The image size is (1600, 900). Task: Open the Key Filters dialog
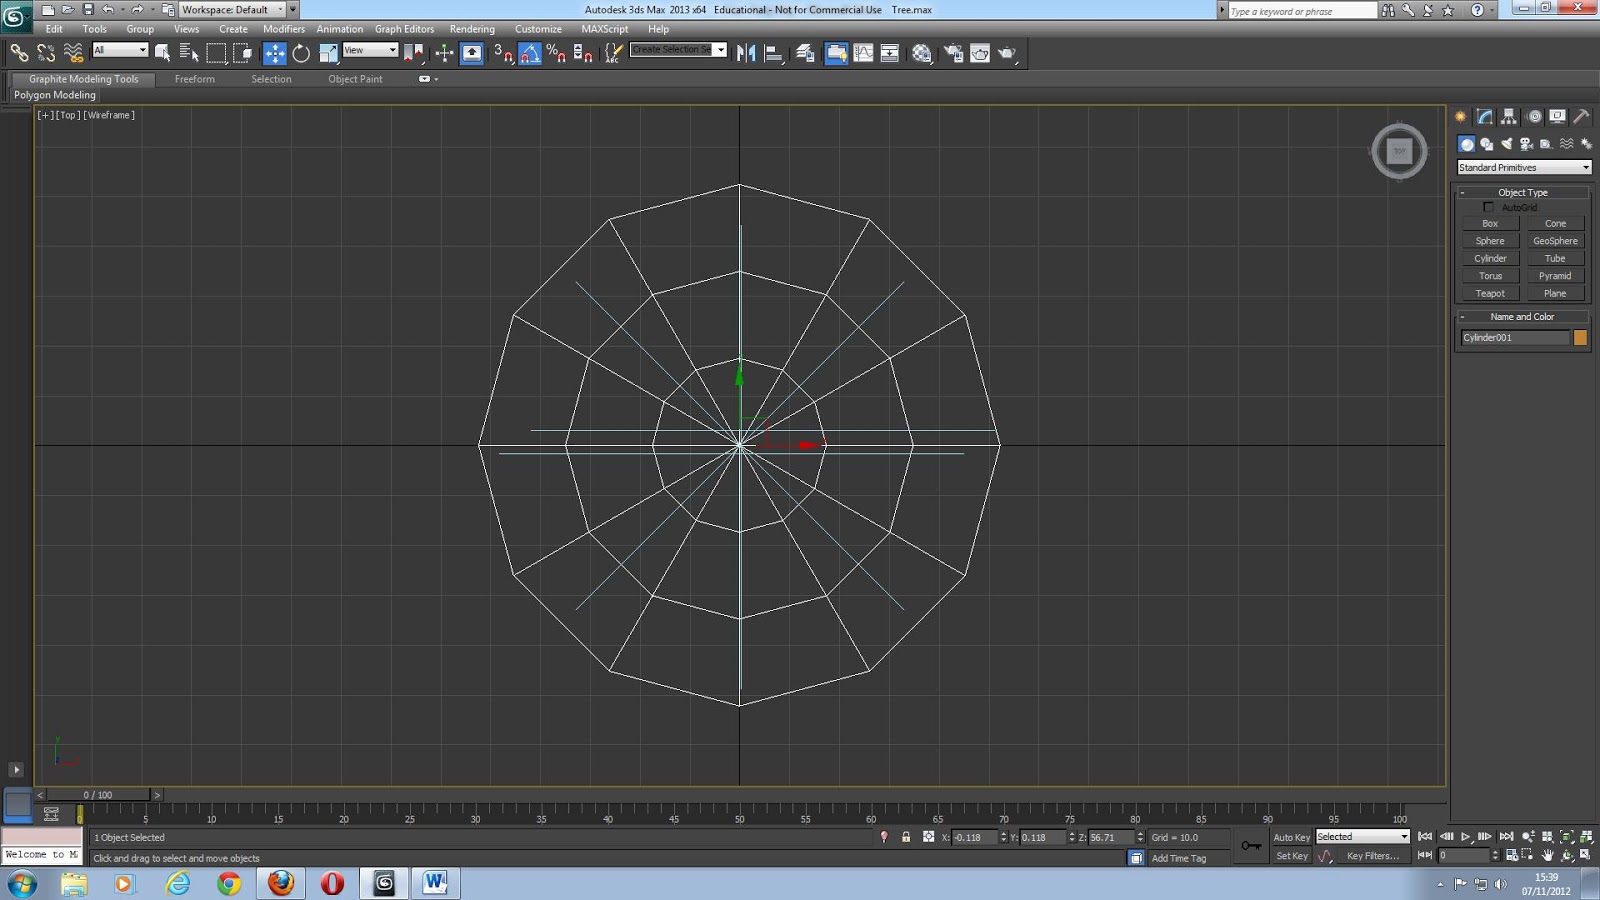click(x=1375, y=856)
